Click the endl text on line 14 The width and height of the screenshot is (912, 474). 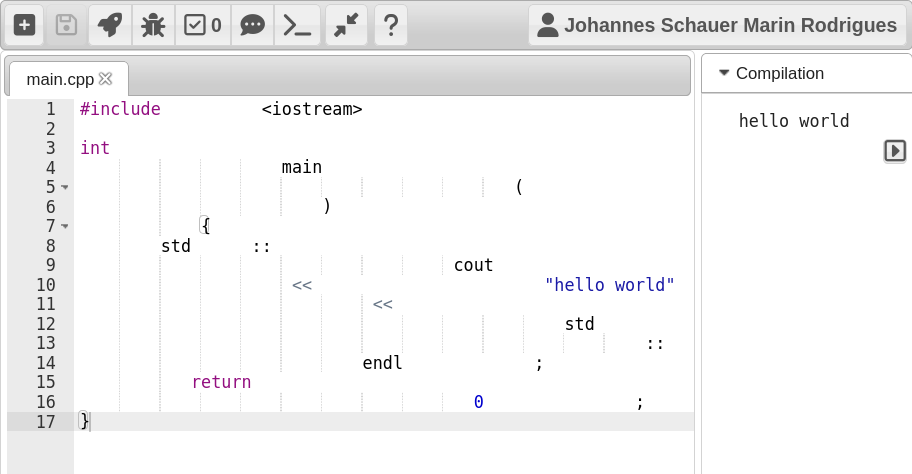tap(382, 363)
